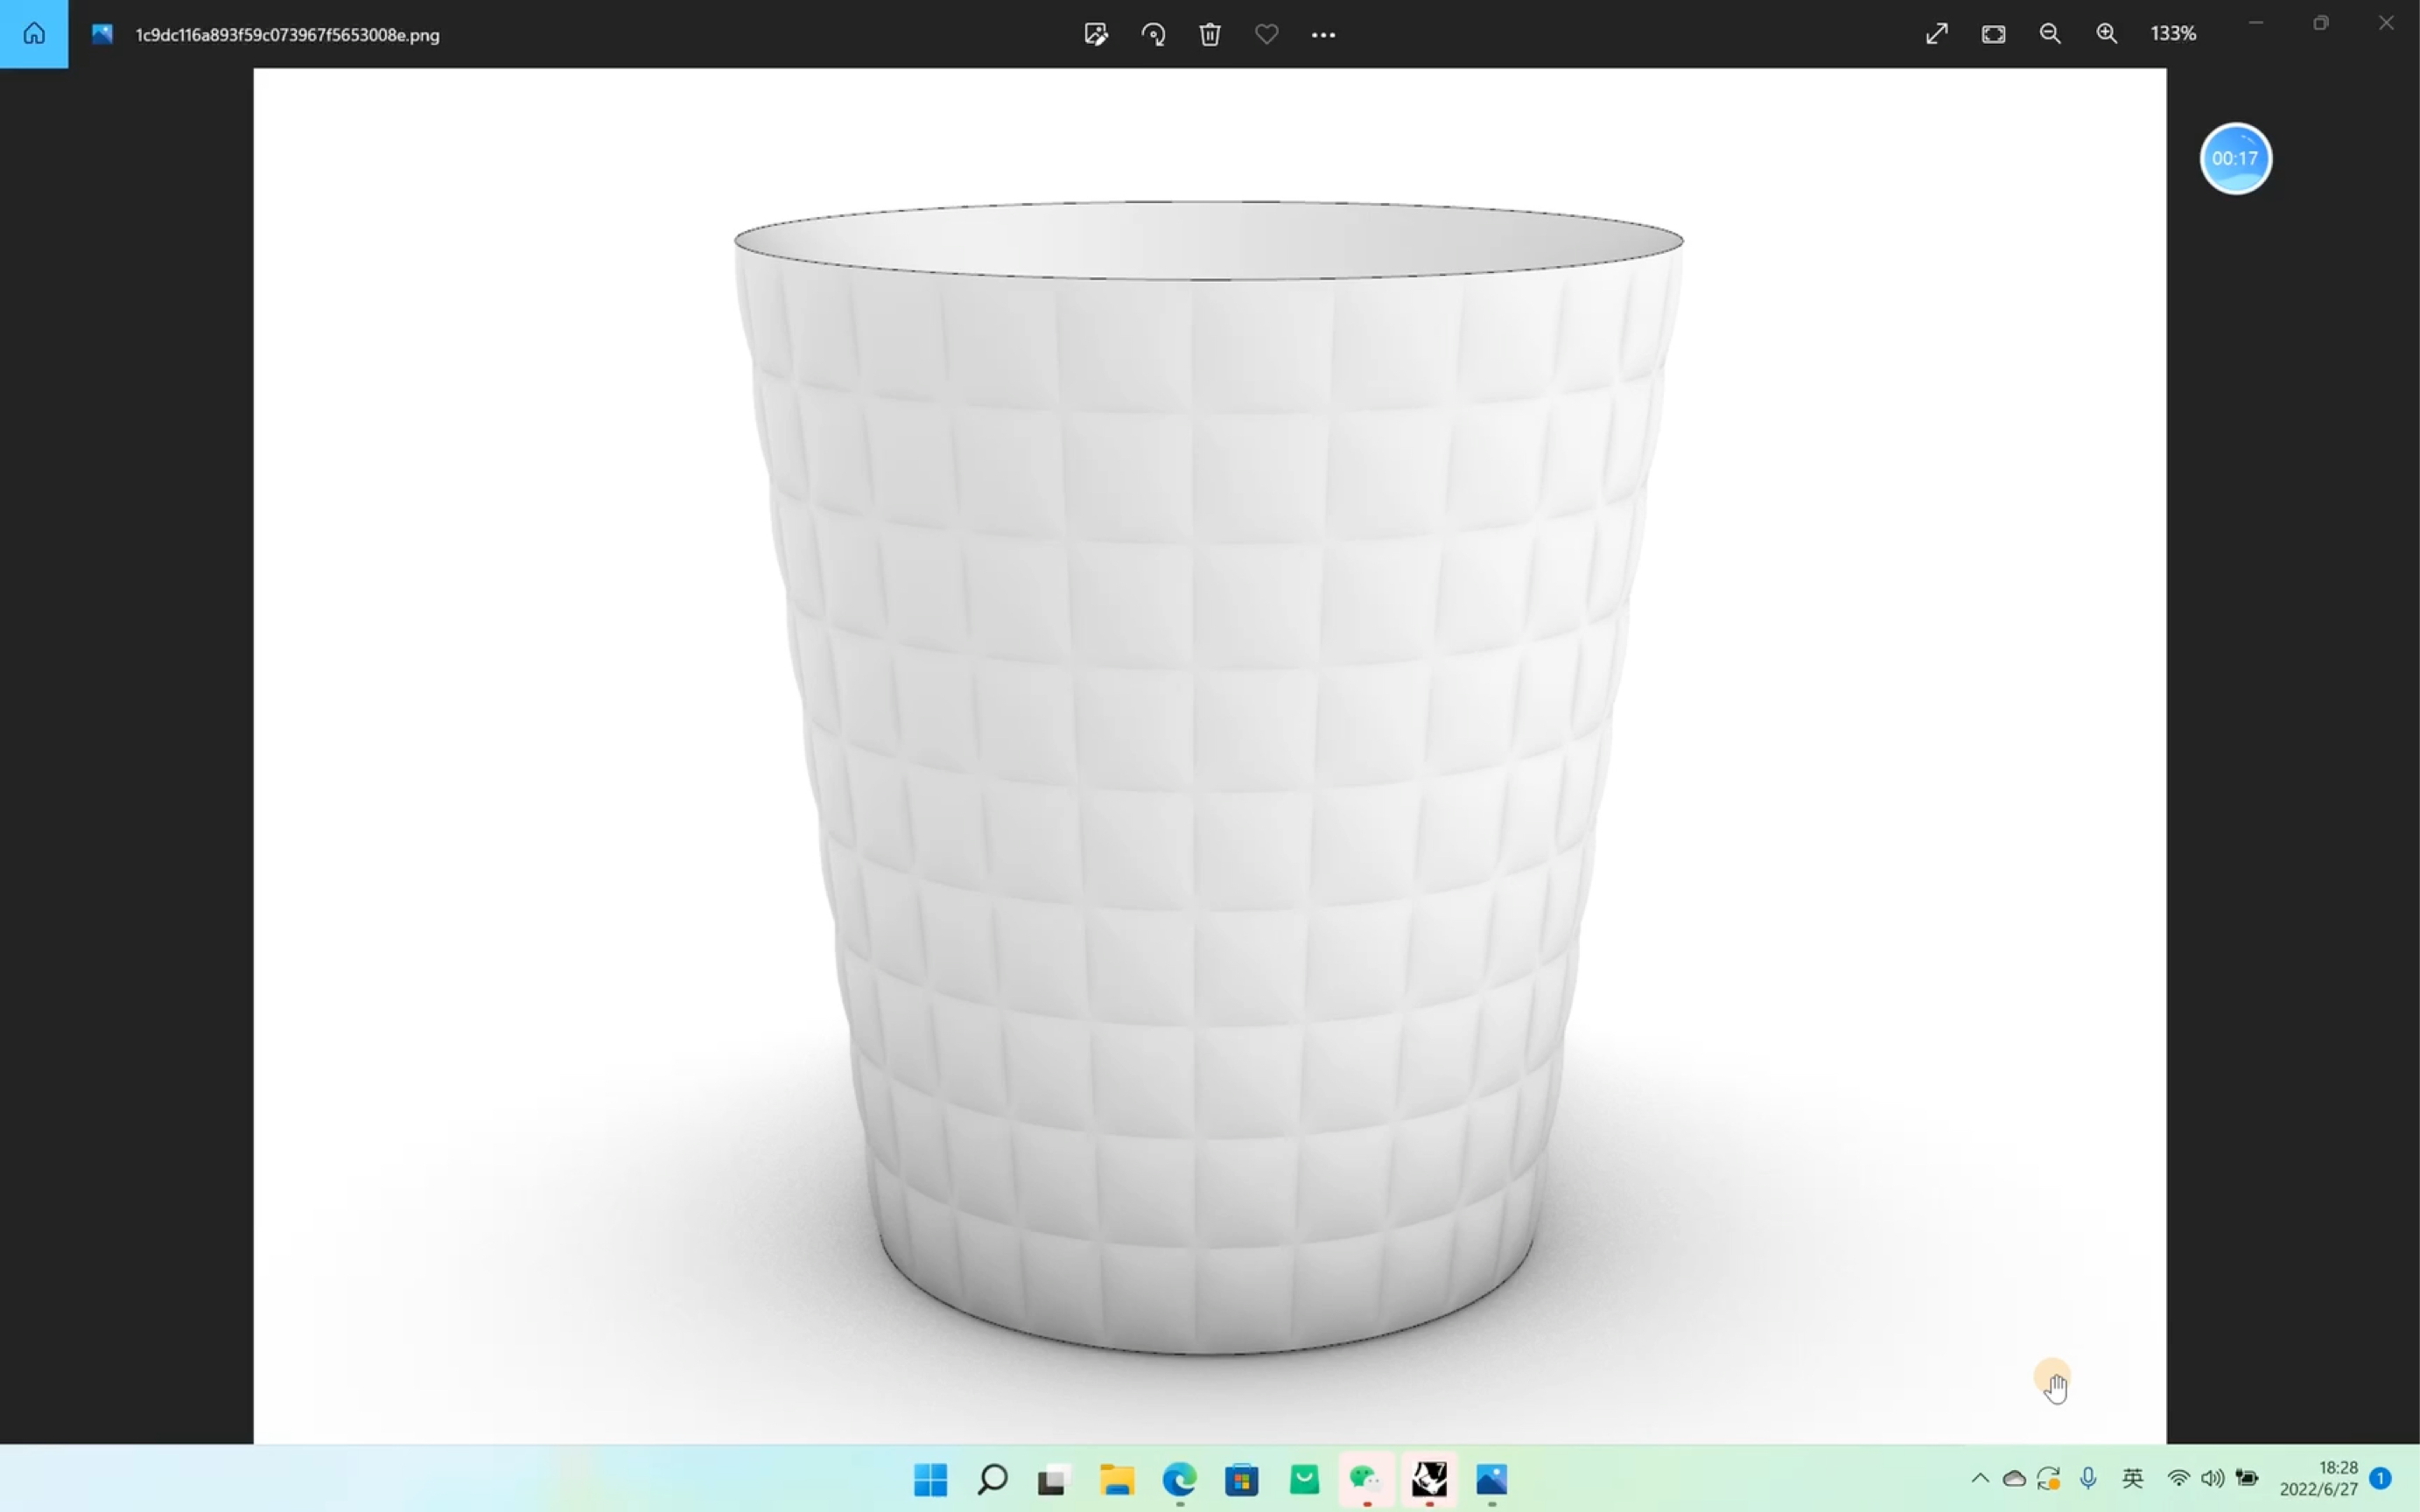Open WeChat from the taskbar
The image size is (2420, 1512).
[x=1365, y=1479]
